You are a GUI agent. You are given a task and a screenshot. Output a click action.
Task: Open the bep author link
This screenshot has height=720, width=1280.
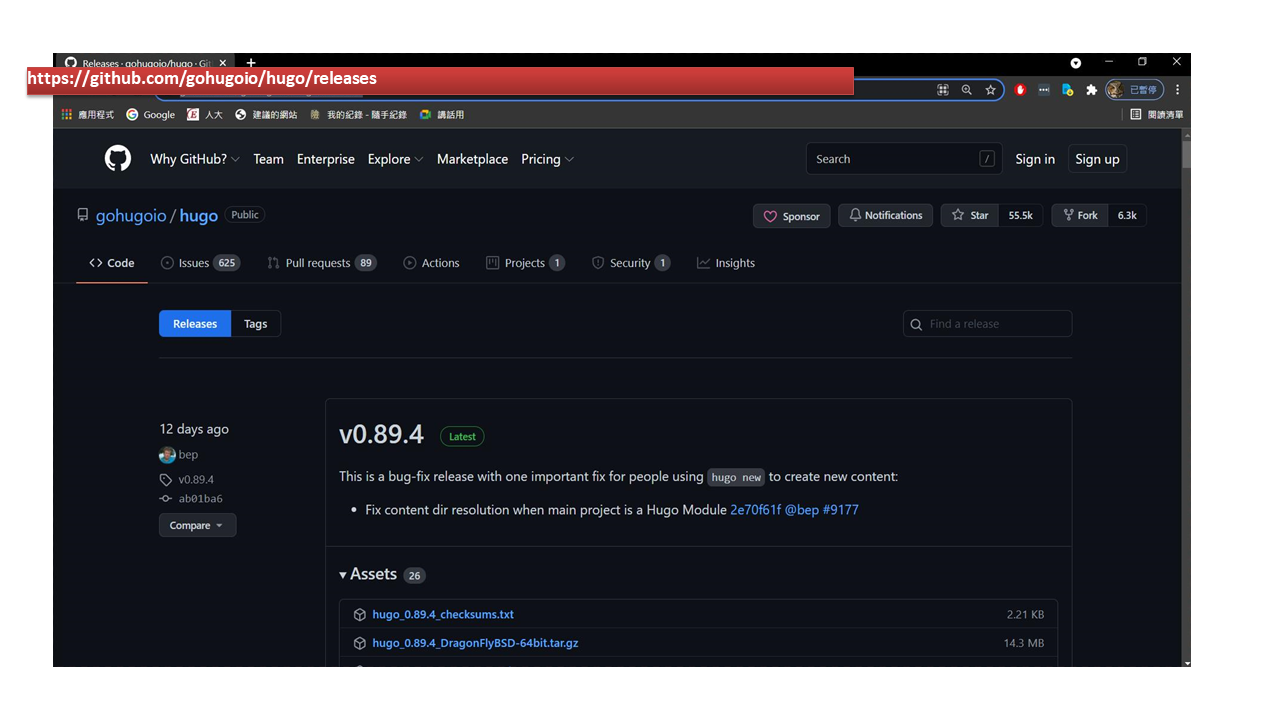[188, 455]
